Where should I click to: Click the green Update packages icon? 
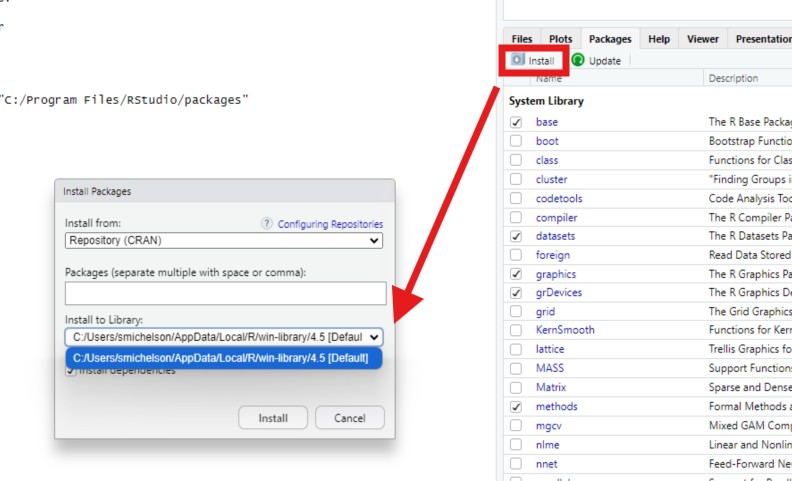point(578,60)
